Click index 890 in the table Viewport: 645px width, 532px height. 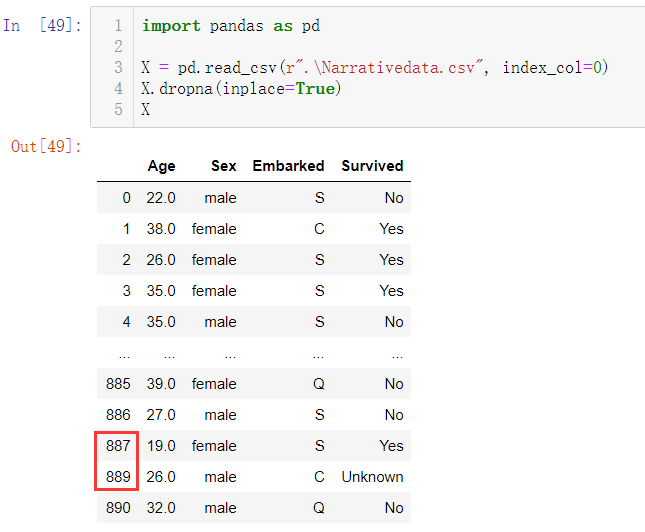pyautogui.click(x=118, y=508)
